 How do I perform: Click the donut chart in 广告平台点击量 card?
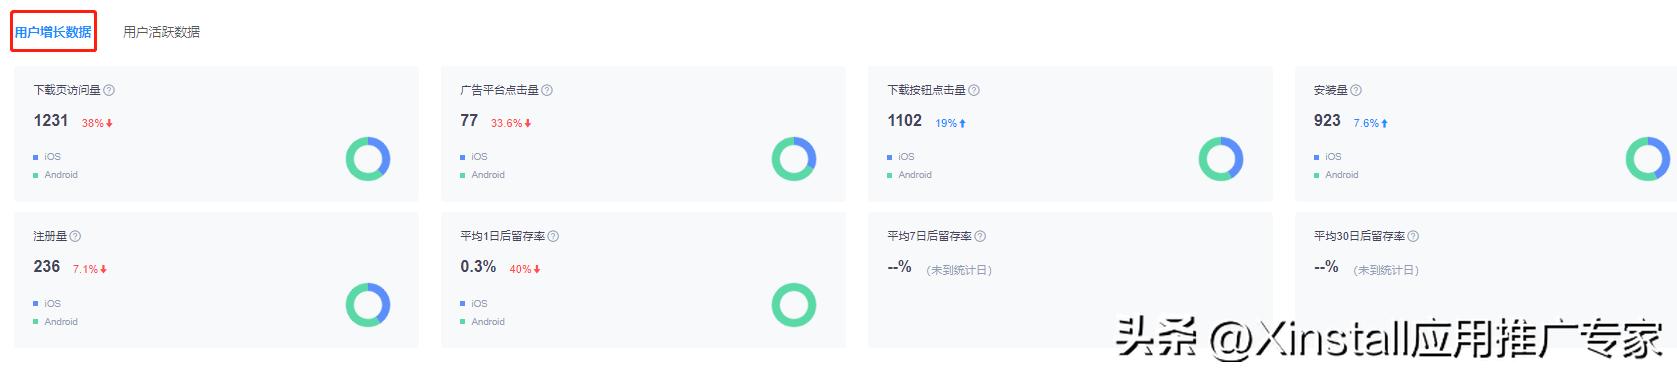pyautogui.click(x=794, y=159)
